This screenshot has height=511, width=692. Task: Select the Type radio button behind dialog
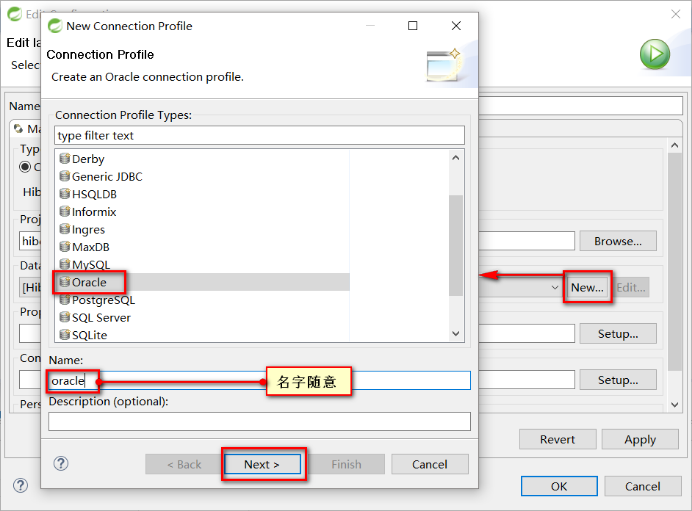[x=25, y=167]
